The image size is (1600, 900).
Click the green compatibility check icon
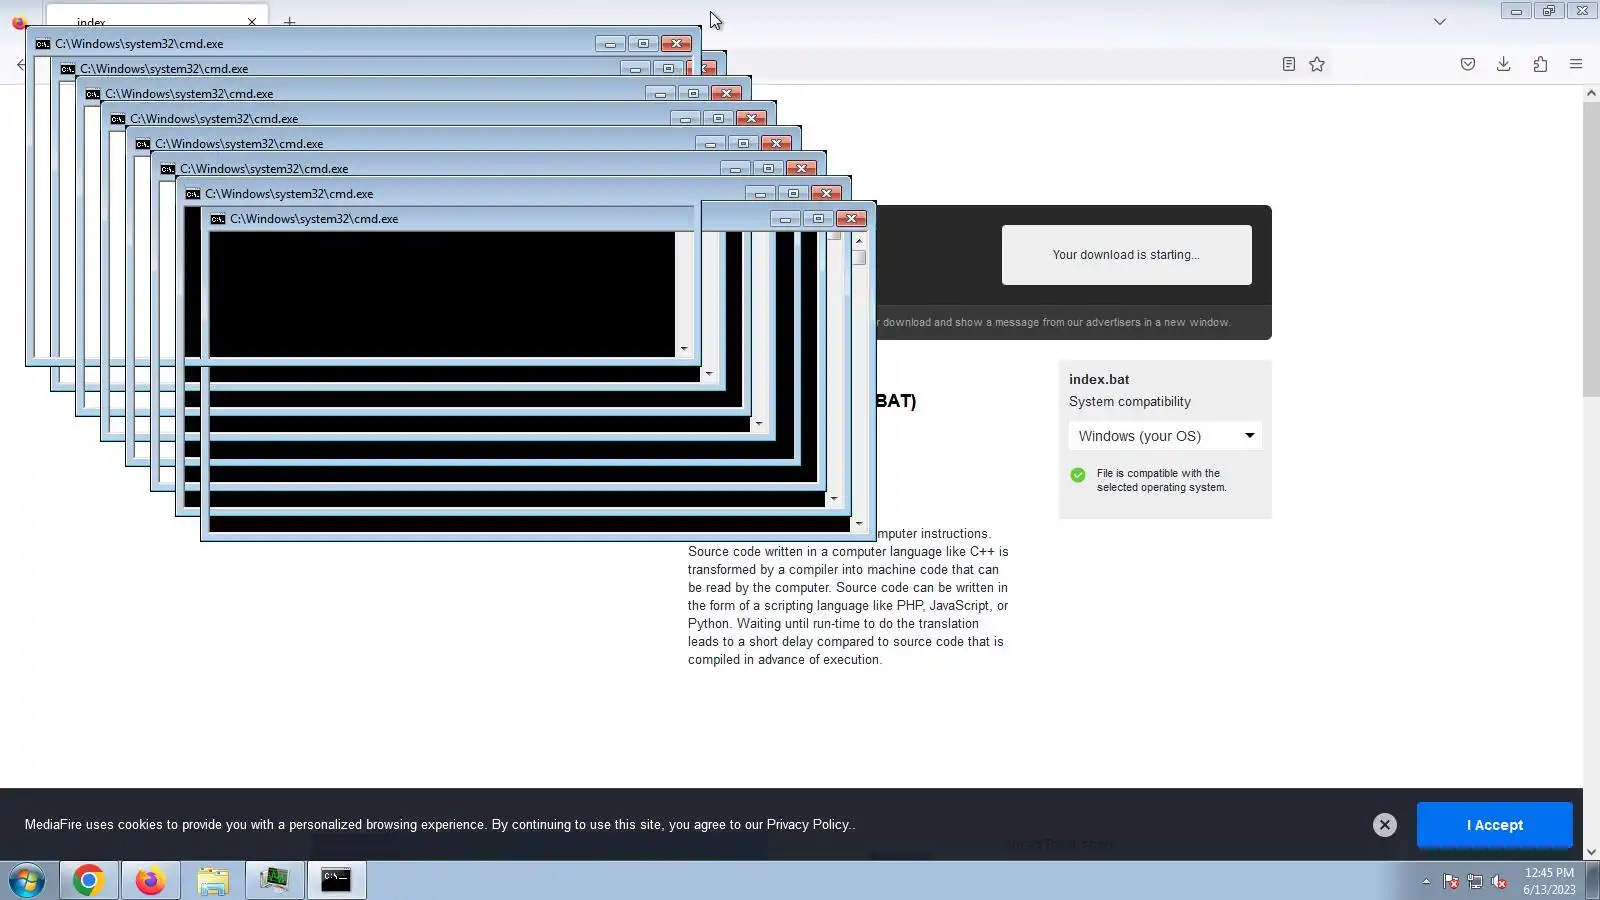[1078, 475]
